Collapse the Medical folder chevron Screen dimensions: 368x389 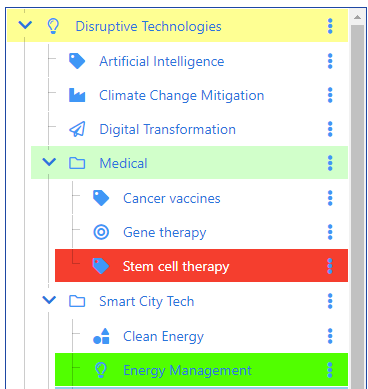click(49, 162)
